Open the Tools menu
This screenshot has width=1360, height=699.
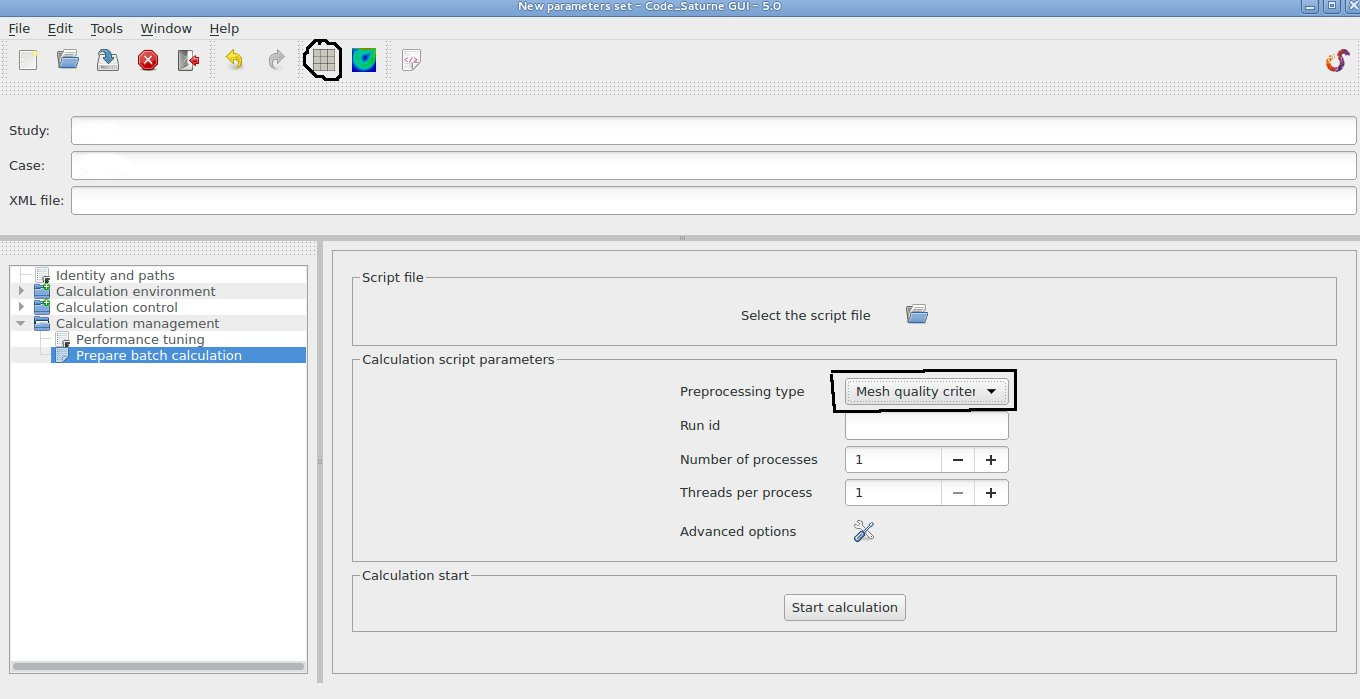[x=106, y=29]
